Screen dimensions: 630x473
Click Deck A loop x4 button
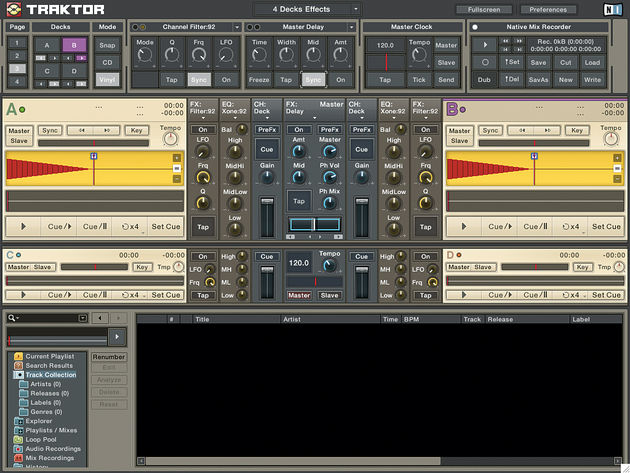click(x=130, y=227)
